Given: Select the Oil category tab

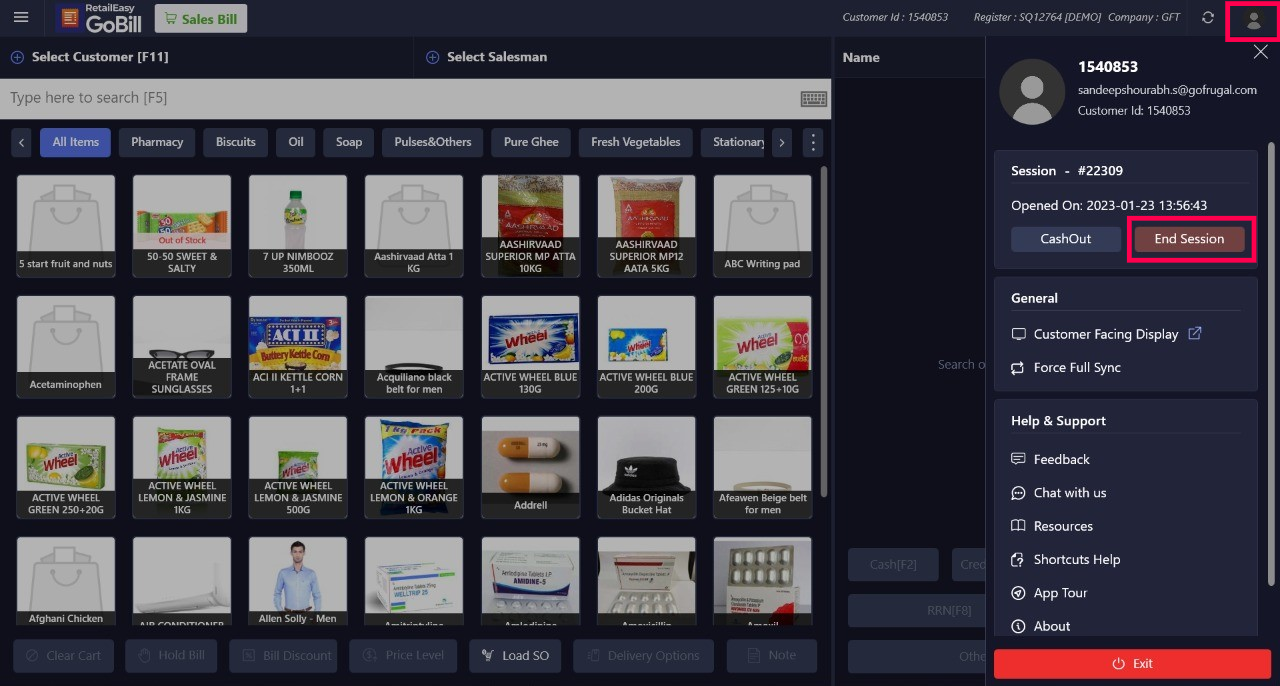Looking at the screenshot, I should (296, 142).
